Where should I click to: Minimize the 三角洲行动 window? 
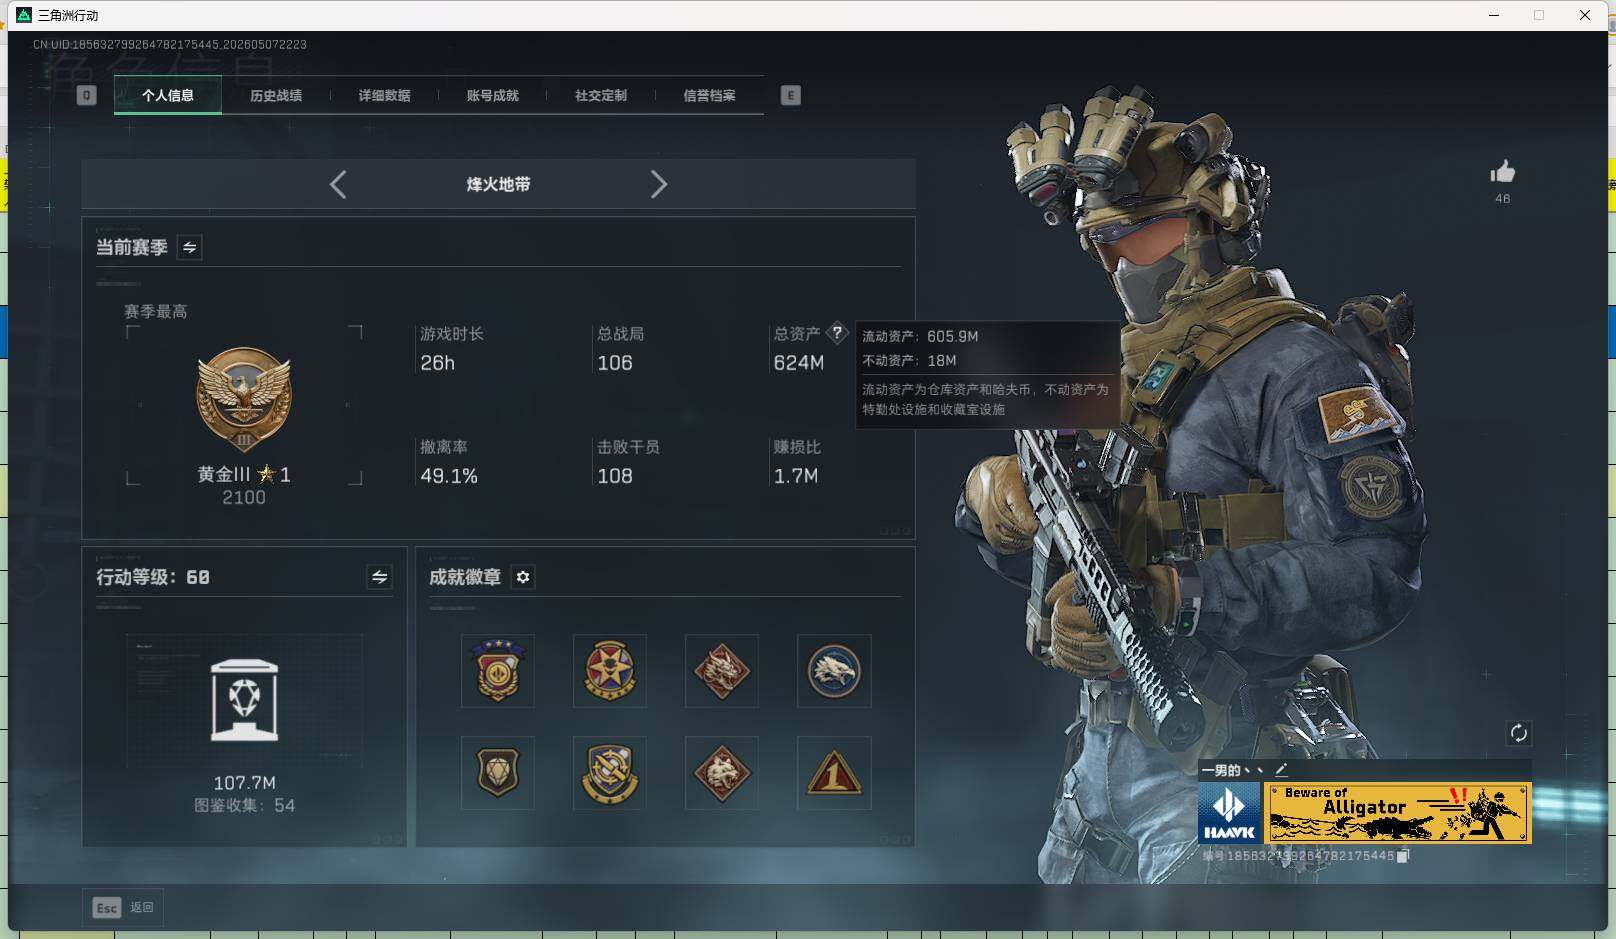1494,15
